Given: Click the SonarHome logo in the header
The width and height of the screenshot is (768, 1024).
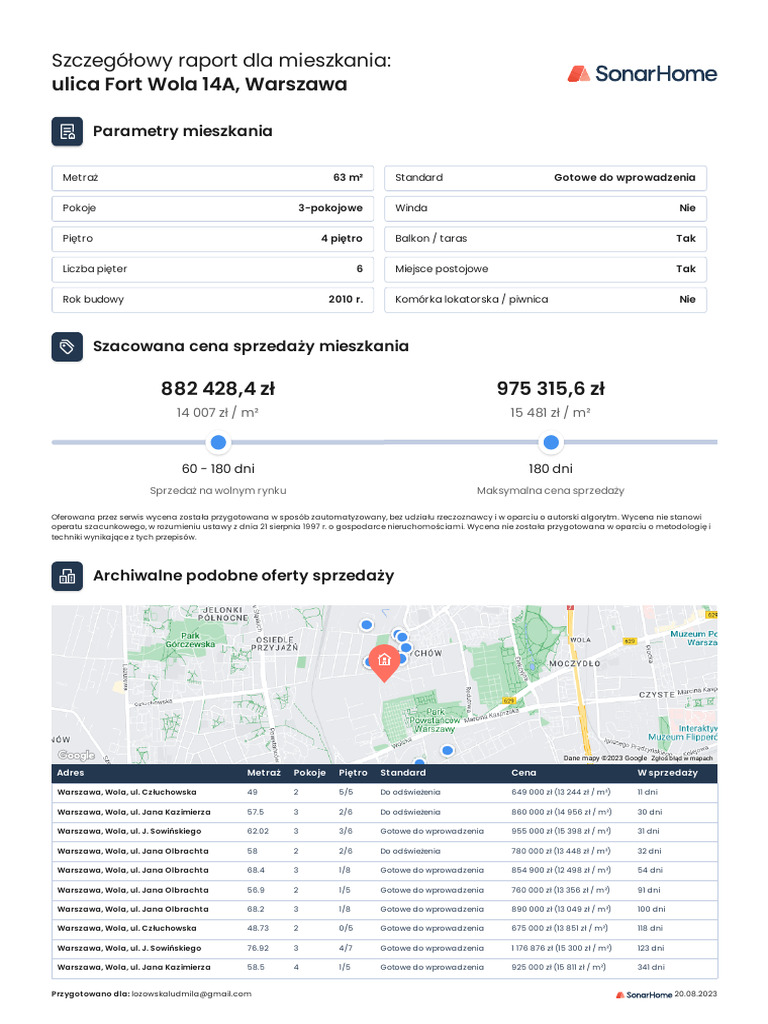Looking at the screenshot, I should pyautogui.click(x=641, y=73).
